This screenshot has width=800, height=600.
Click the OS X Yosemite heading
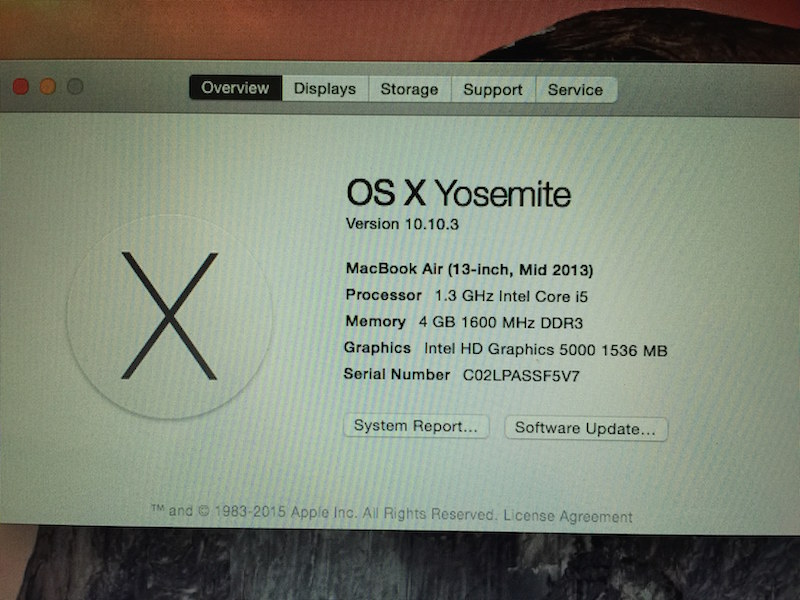(x=458, y=193)
